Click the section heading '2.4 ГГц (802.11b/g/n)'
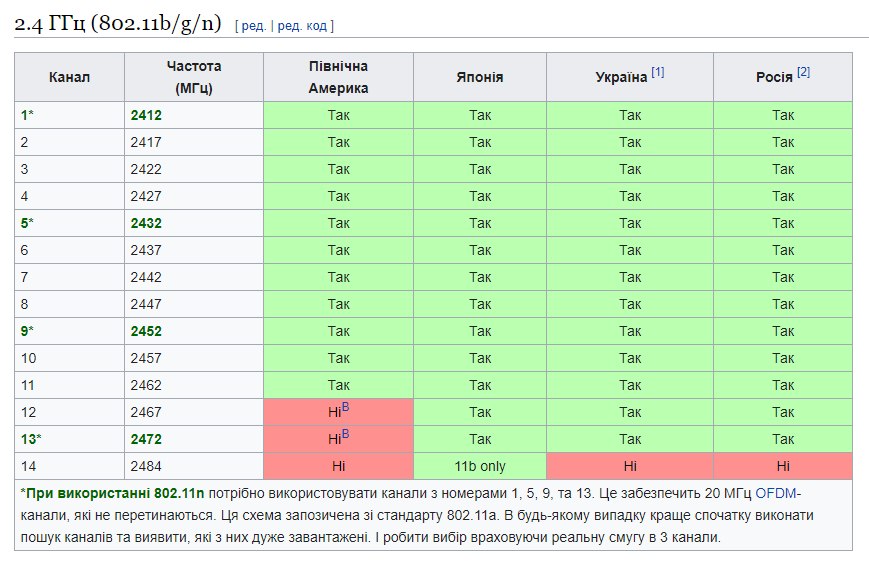Screen dimensions: 869x563 pyautogui.click(x=117, y=24)
